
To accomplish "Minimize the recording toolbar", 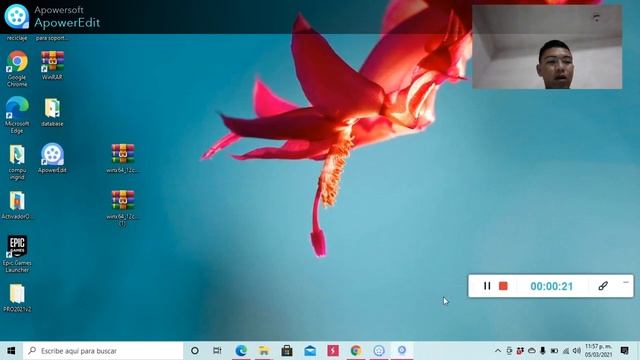I will click(626, 282).
